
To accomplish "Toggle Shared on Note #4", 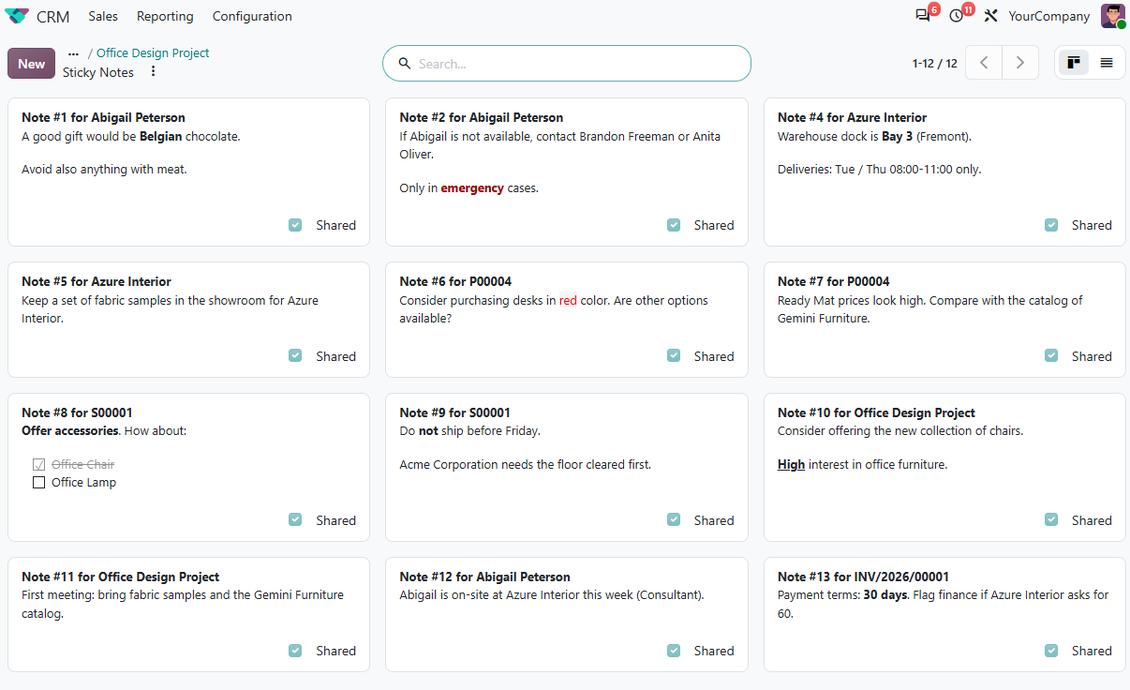I will [x=1051, y=225].
